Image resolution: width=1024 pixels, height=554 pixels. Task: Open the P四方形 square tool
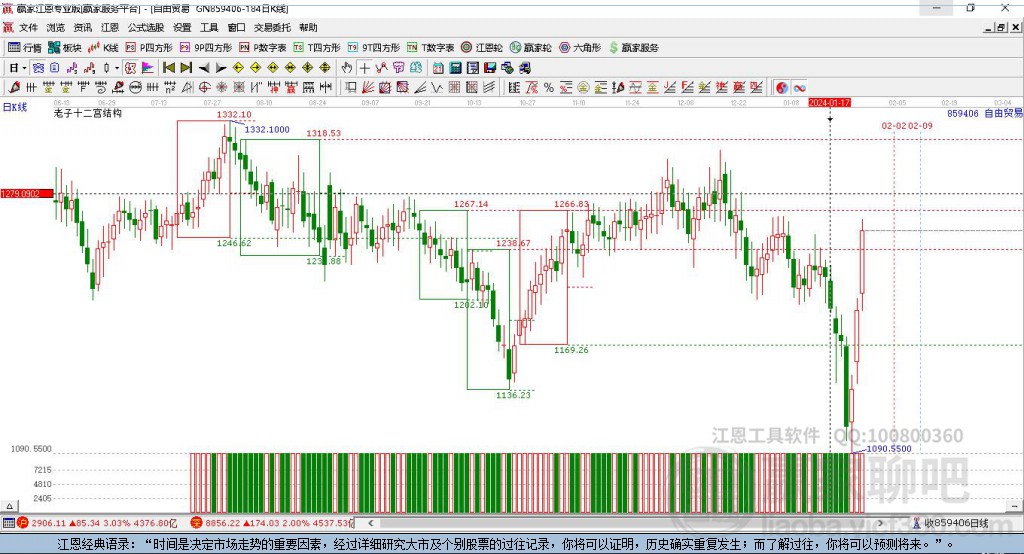[x=149, y=48]
